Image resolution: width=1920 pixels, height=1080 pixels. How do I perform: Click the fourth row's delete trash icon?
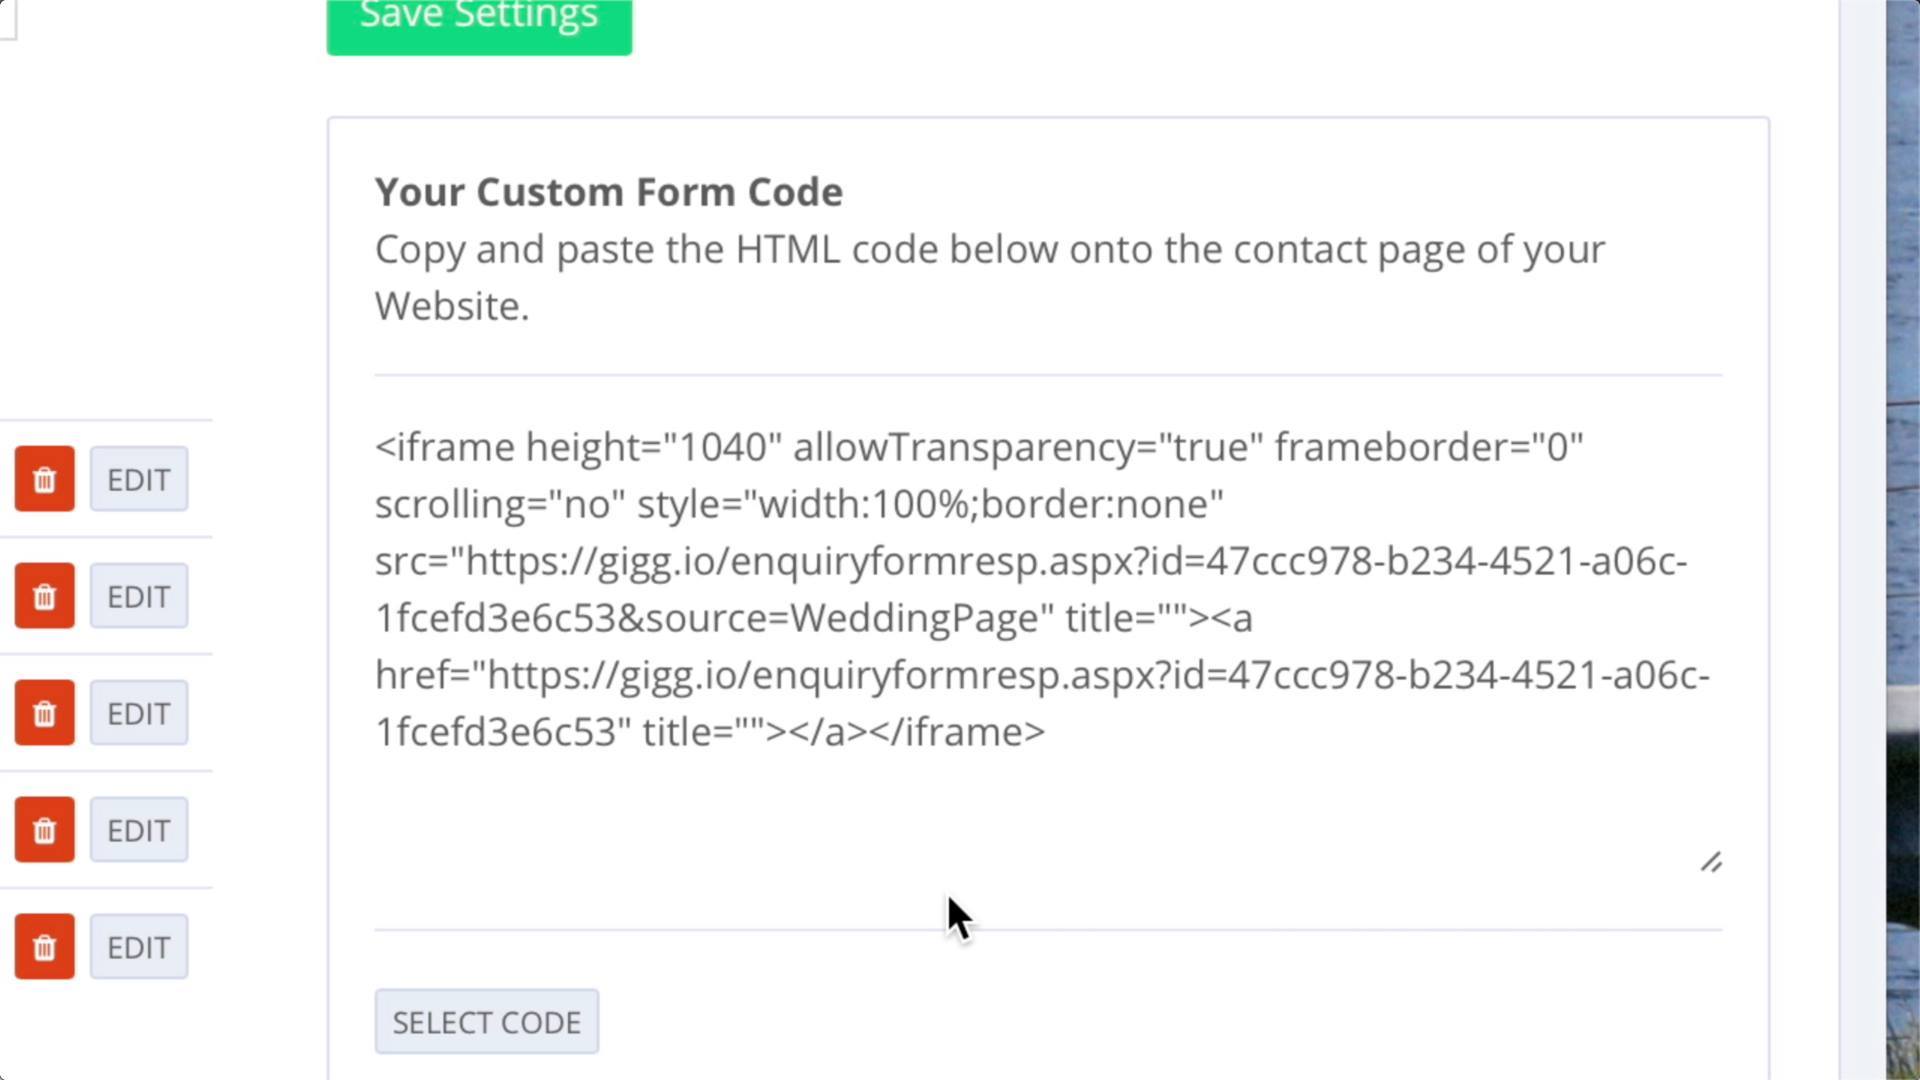click(44, 830)
